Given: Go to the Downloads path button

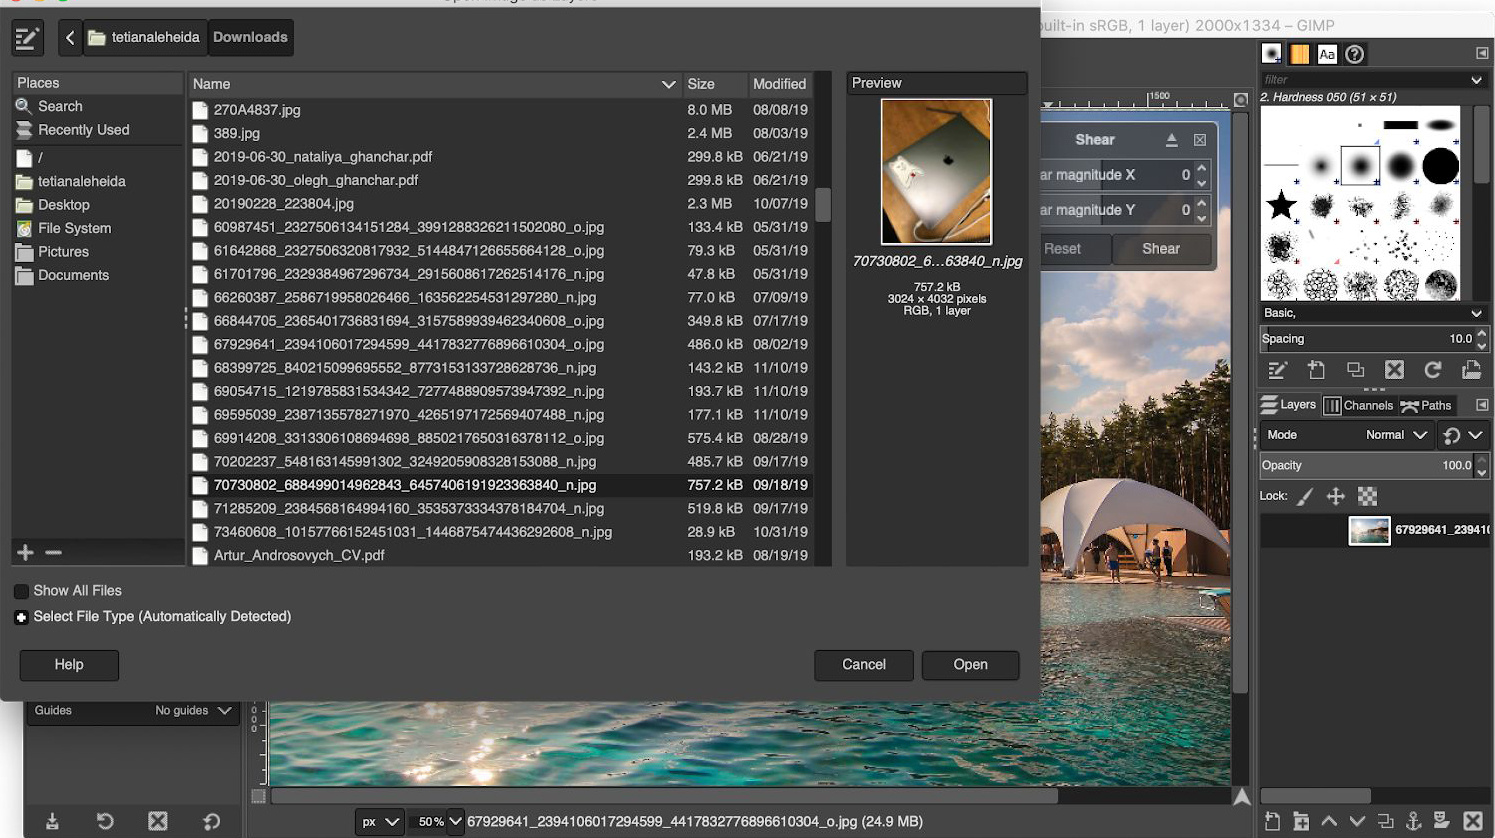Looking at the screenshot, I should click(250, 38).
